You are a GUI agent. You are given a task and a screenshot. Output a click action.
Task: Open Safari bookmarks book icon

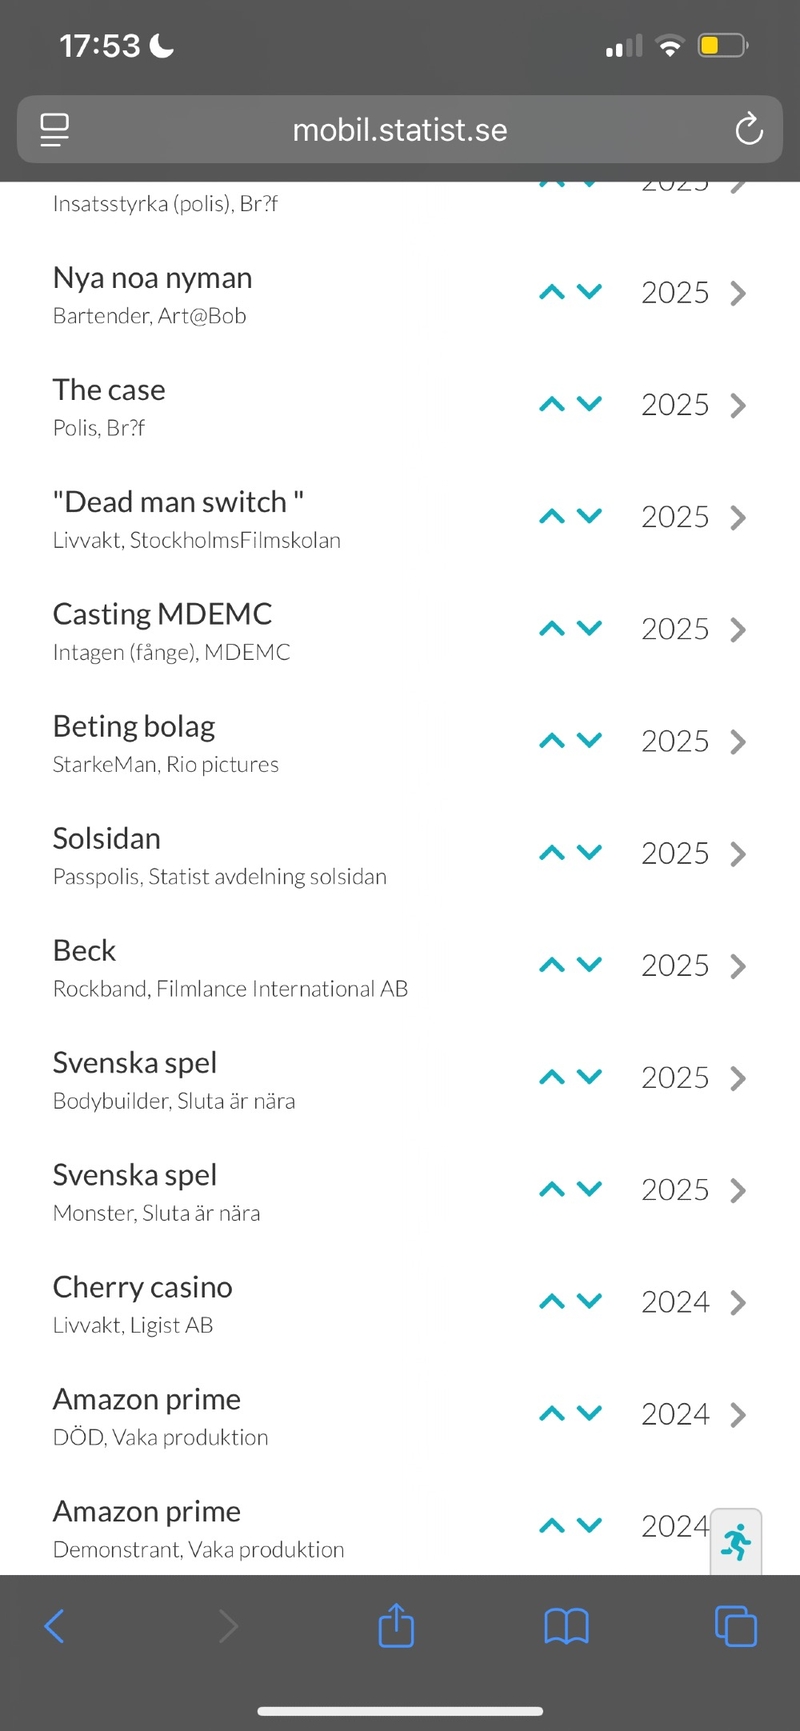pyautogui.click(x=566, y=1626)
